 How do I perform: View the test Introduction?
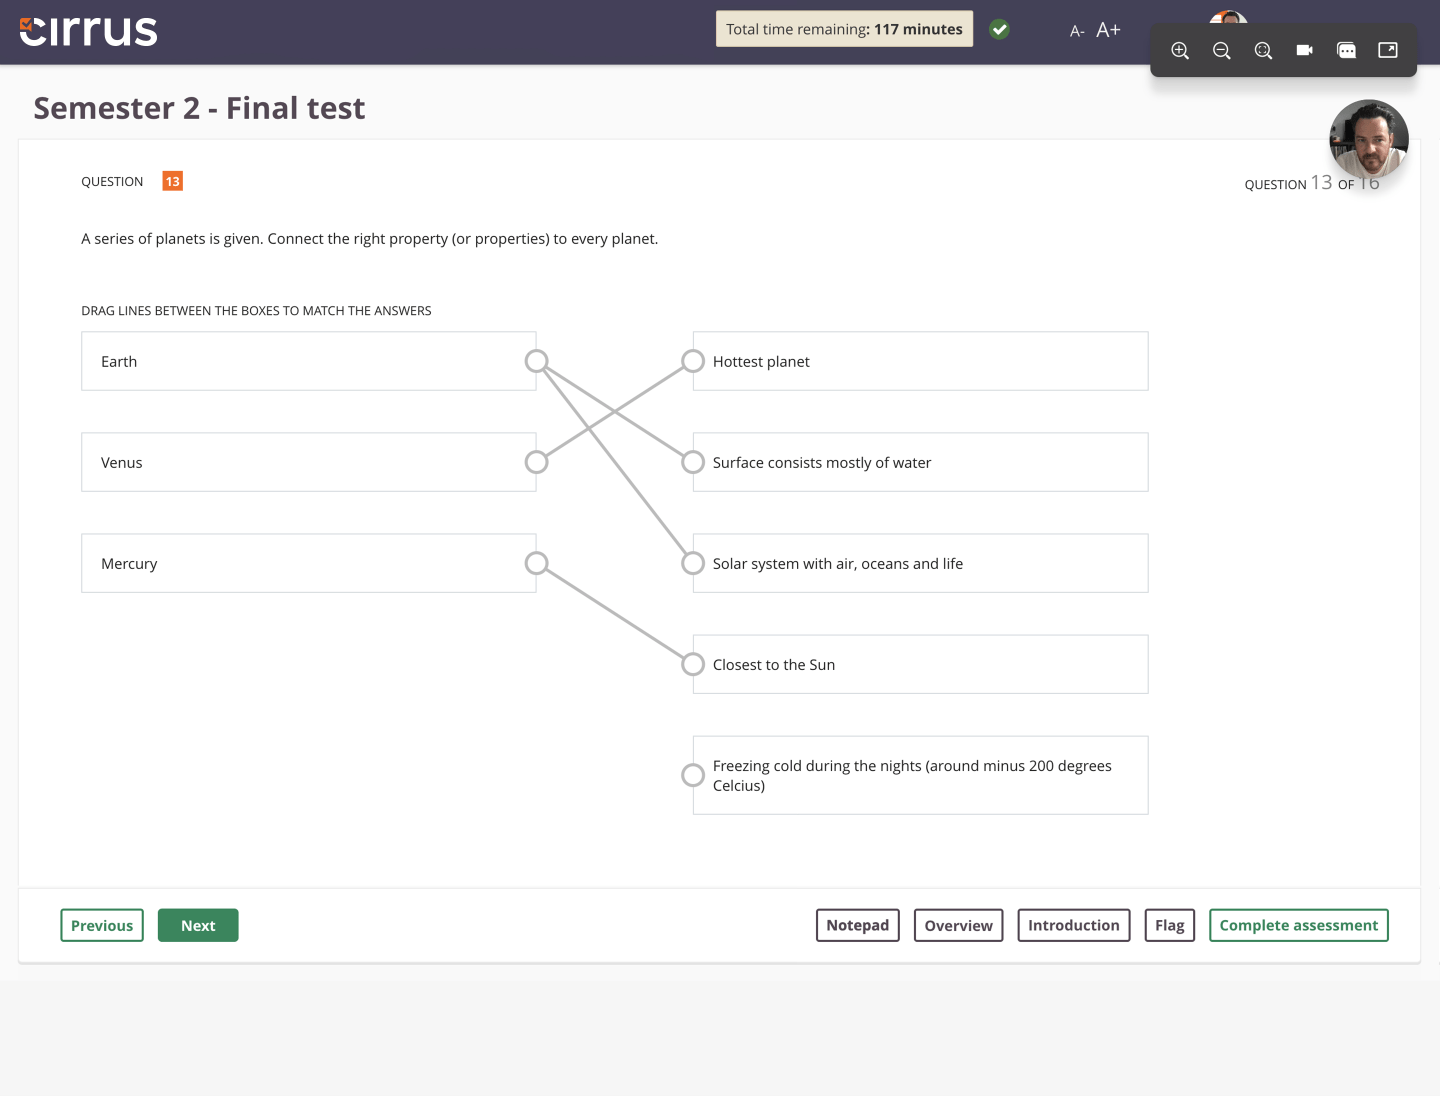(x=1073, y=925)
